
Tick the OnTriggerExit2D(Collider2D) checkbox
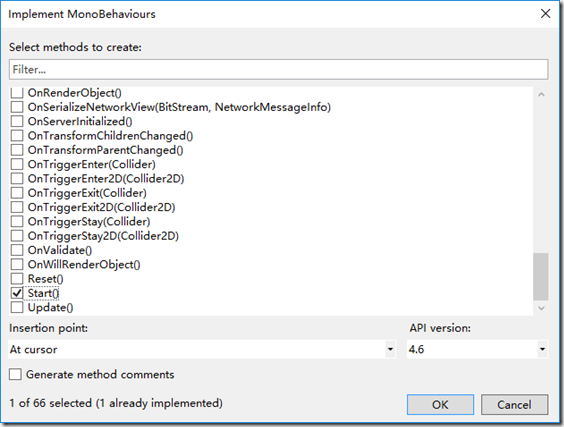click(x=17, y=207)
